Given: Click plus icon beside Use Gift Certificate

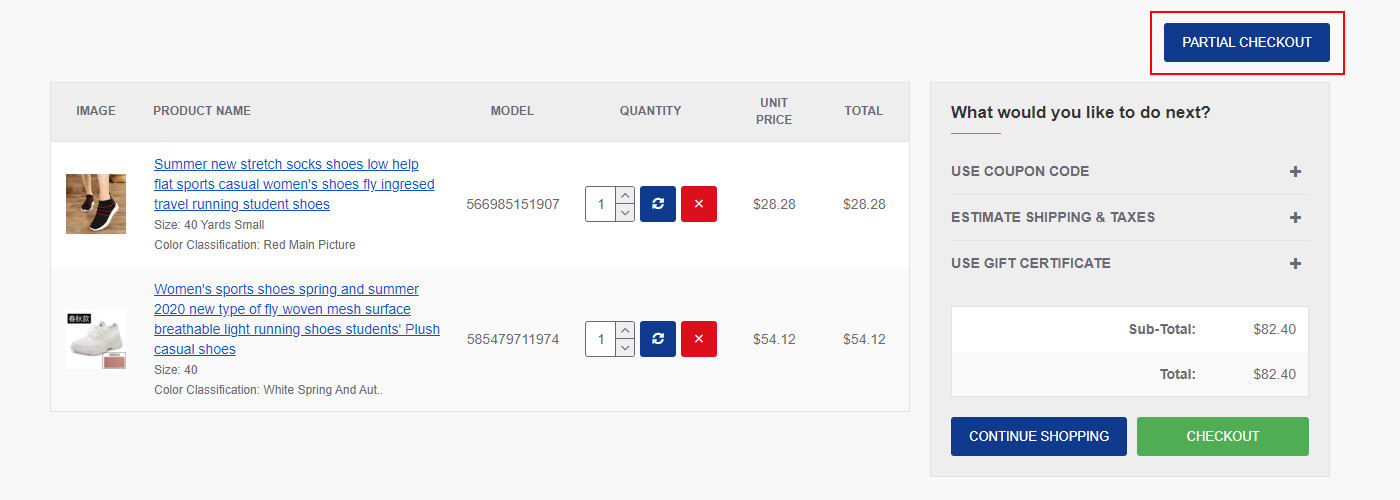Looking at the screenshot, I should coord(1295,263).
